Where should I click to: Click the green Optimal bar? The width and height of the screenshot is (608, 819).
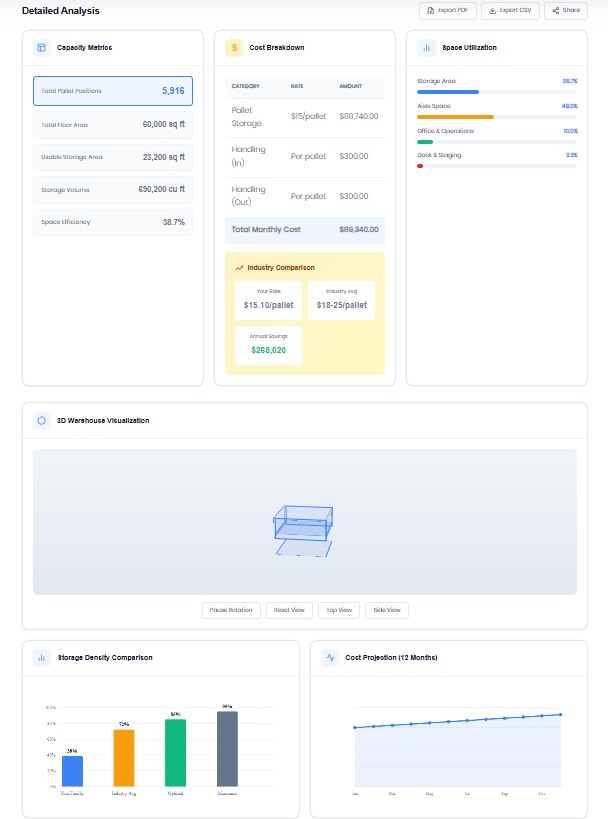[x=176, y=753]
